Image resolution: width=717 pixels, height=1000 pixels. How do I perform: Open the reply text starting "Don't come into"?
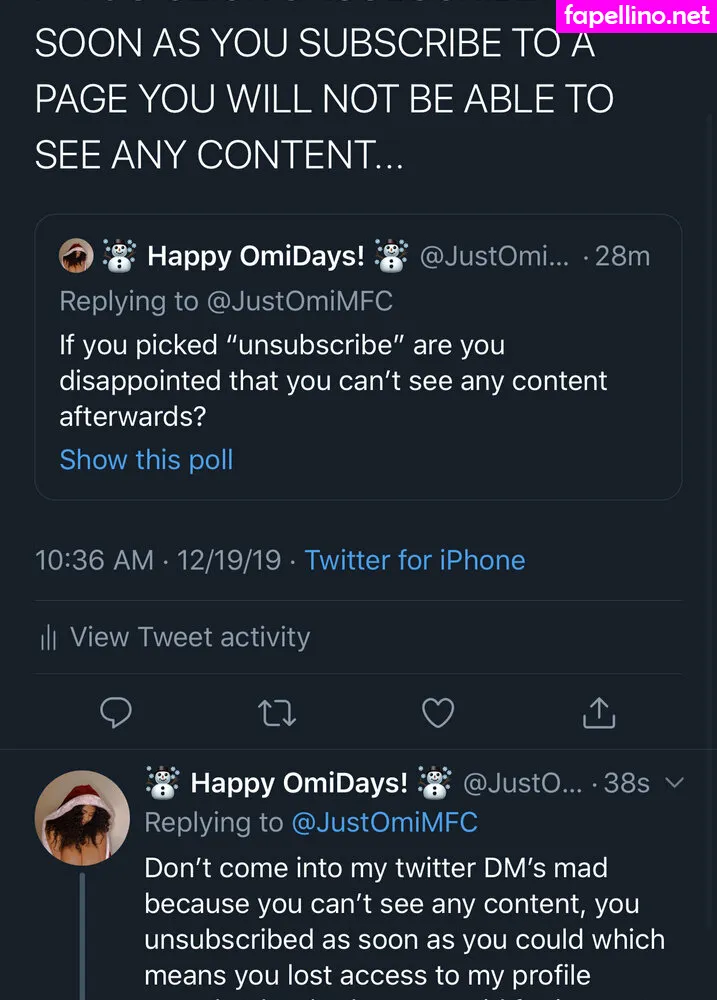coord(404,921)
